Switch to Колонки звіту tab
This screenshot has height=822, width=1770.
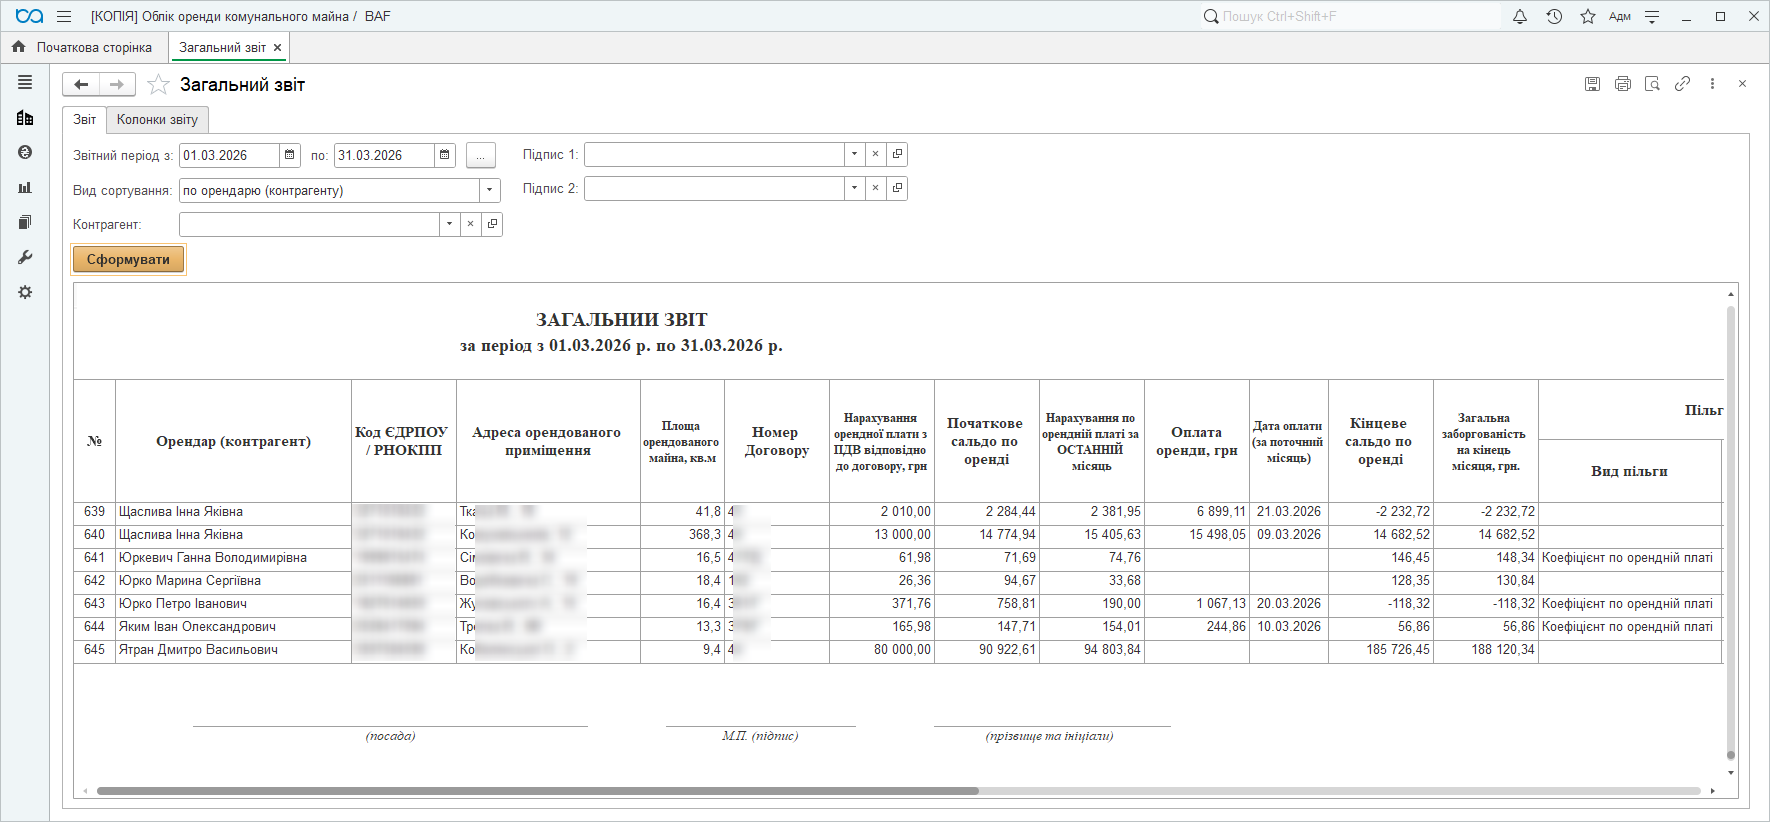157,119
